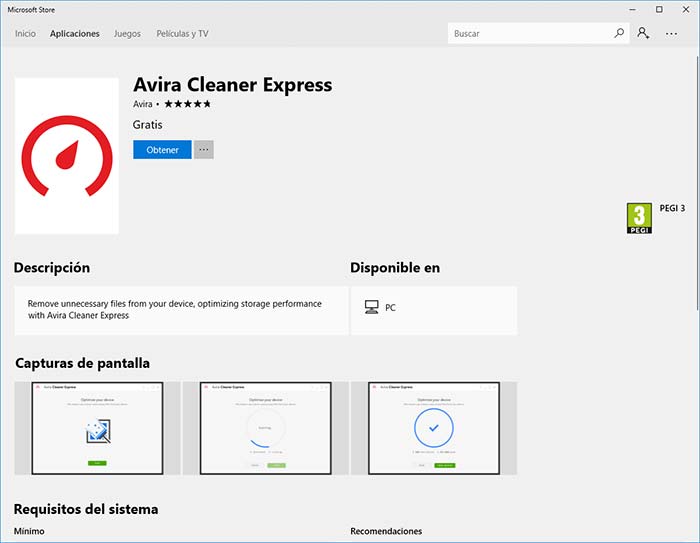700x543 pixels.
Task: Click the Capturas de pantalla heading
Action: coord(83,363)
